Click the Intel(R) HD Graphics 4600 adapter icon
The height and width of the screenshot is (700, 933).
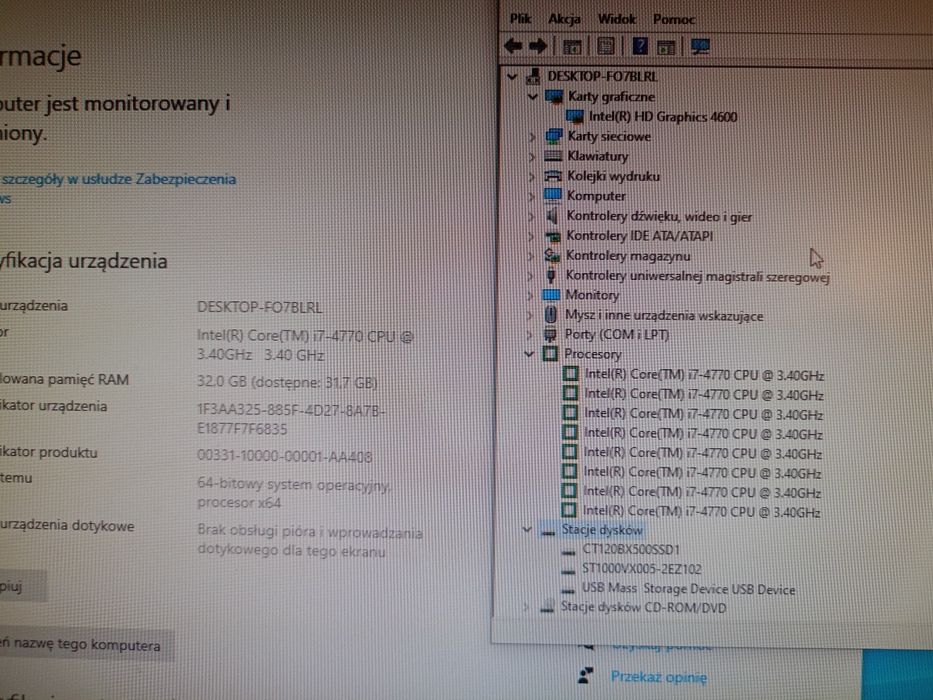(575, 117)
